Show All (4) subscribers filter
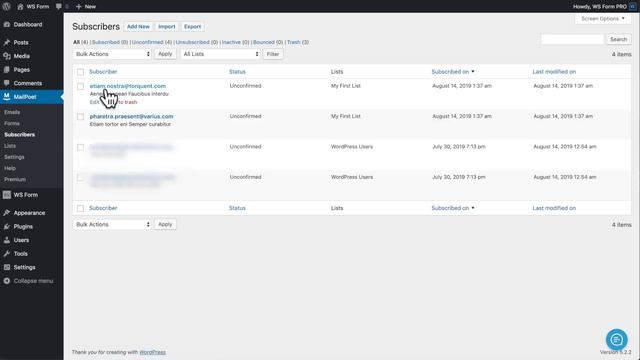This screenshot has width=640, height=360. point(80,42)
